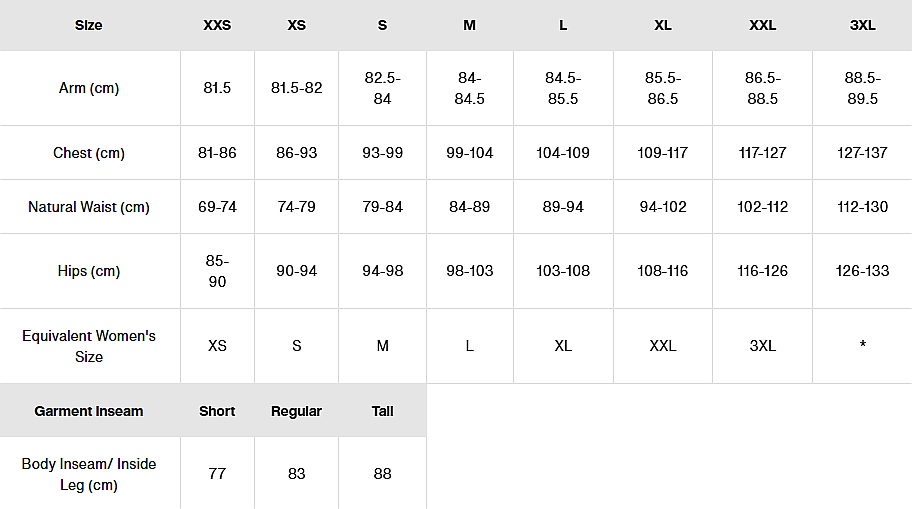Select the Regular inseam column header

[x=296, y=411]
